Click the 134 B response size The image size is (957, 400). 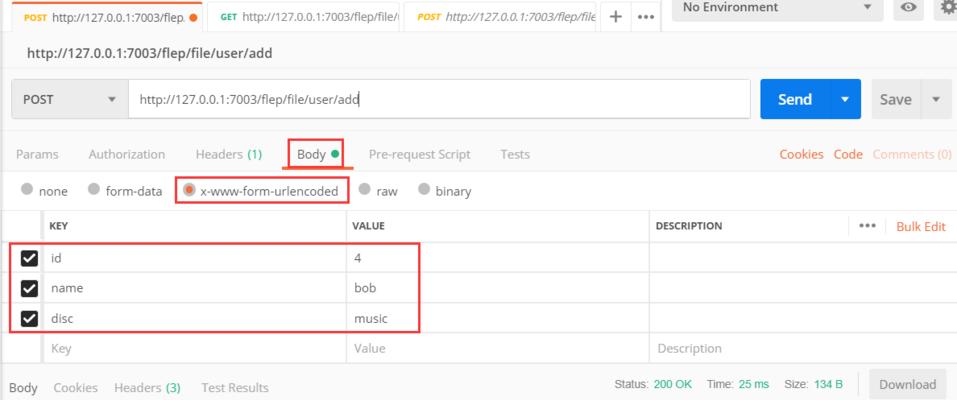(x=828, y=384)
